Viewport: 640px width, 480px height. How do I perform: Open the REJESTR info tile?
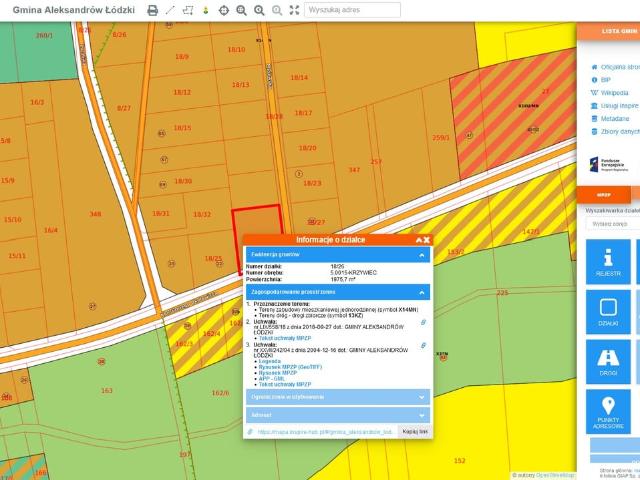[607, 260]
